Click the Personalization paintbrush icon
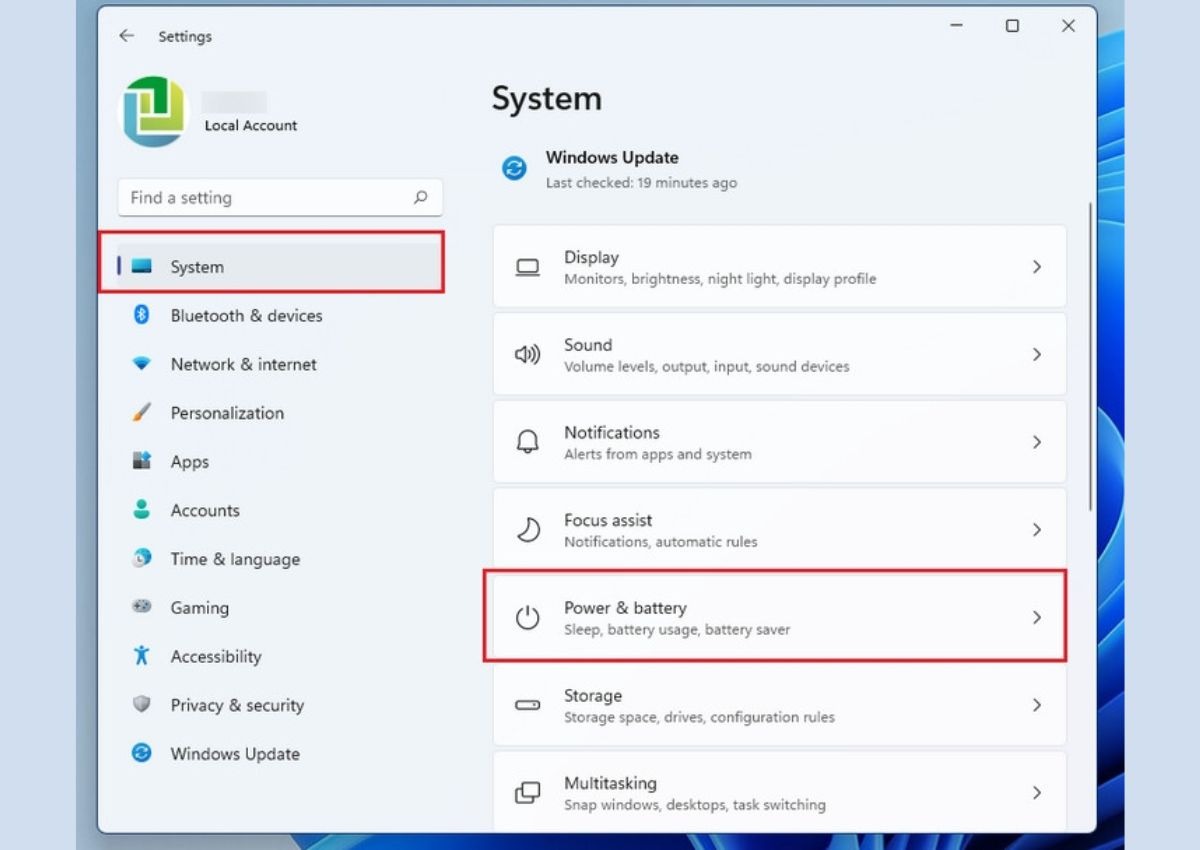 click(142, 412)
